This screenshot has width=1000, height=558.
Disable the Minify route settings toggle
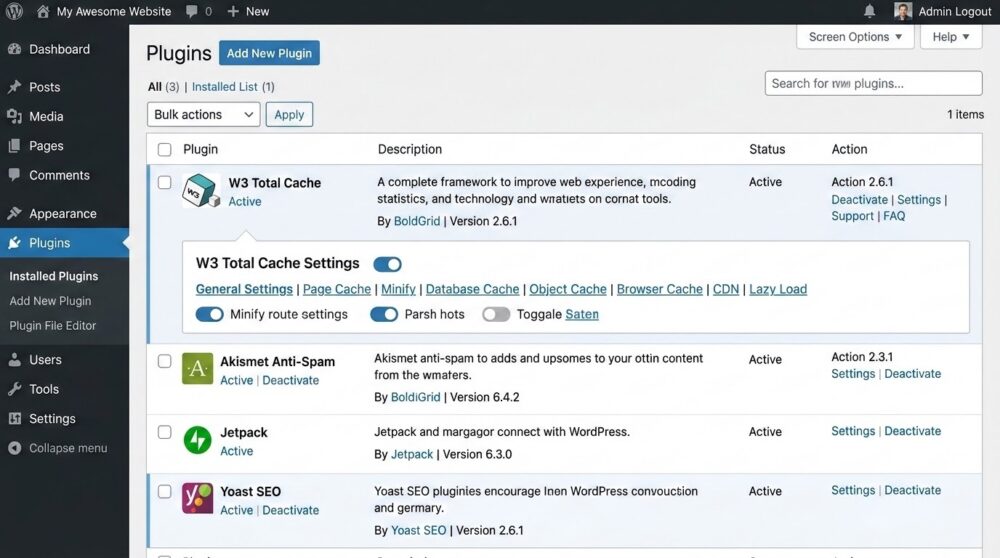(209, 314)
